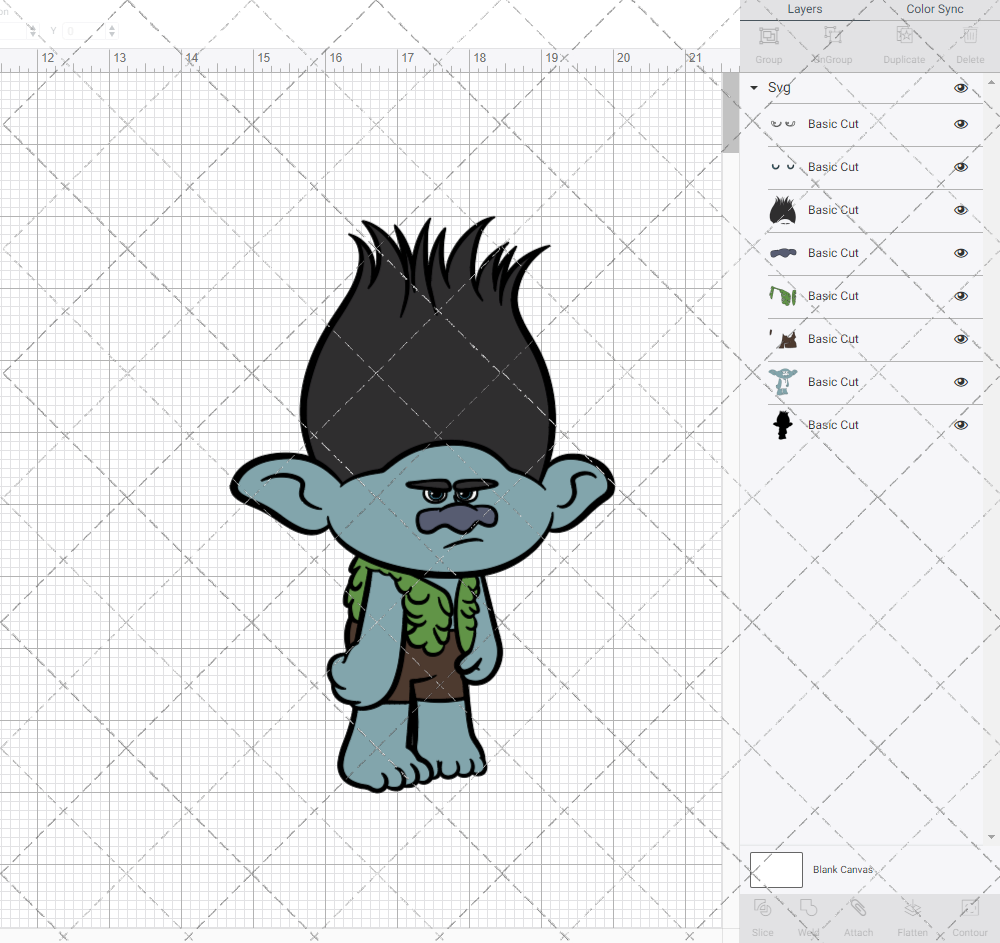Screen dimensions: 1000x943
Task: Select the Flatten tool
Action: tap(913, 908)
